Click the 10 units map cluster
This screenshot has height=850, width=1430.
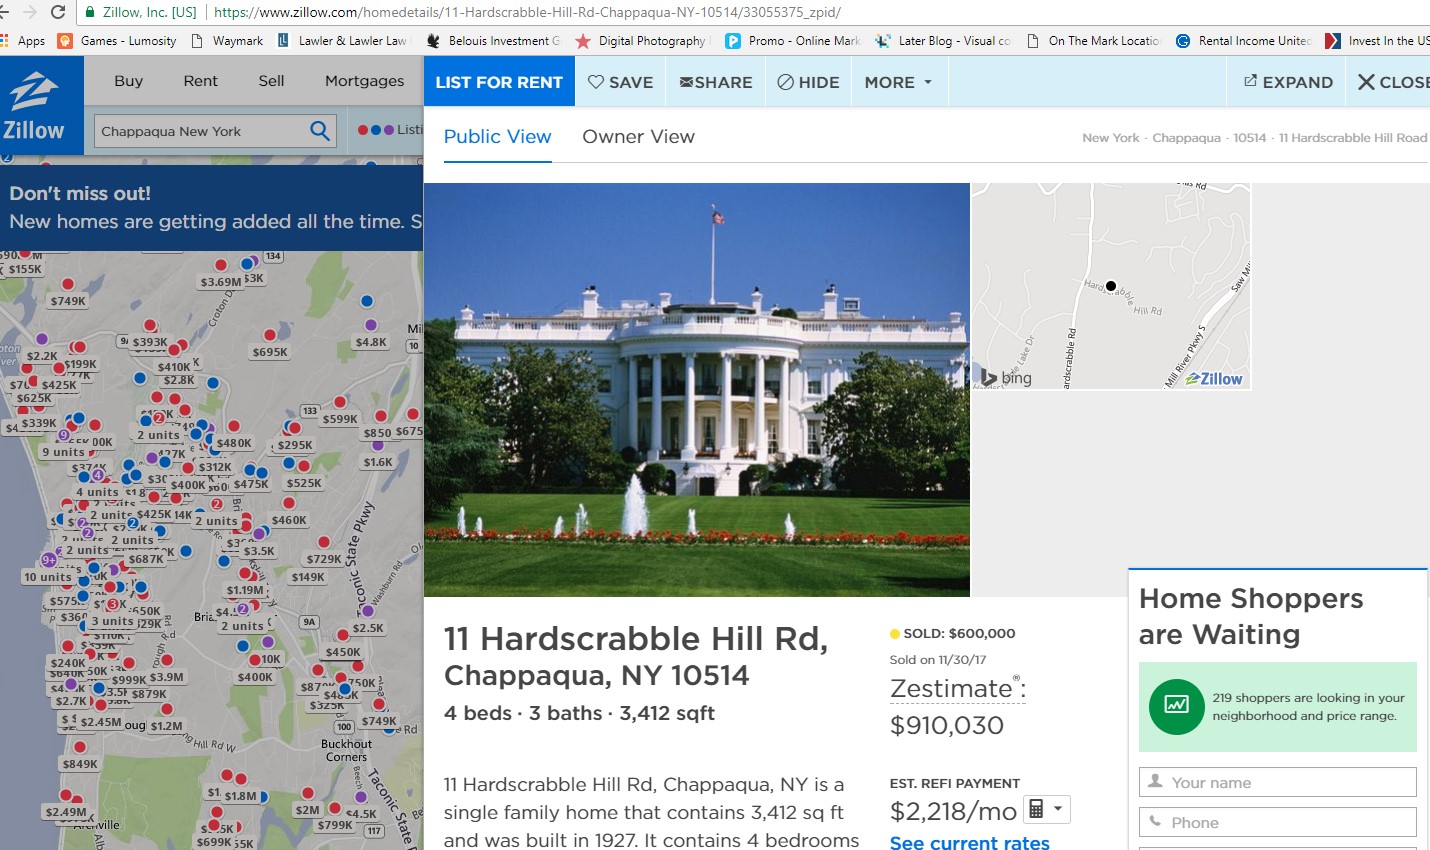(48, 577)
